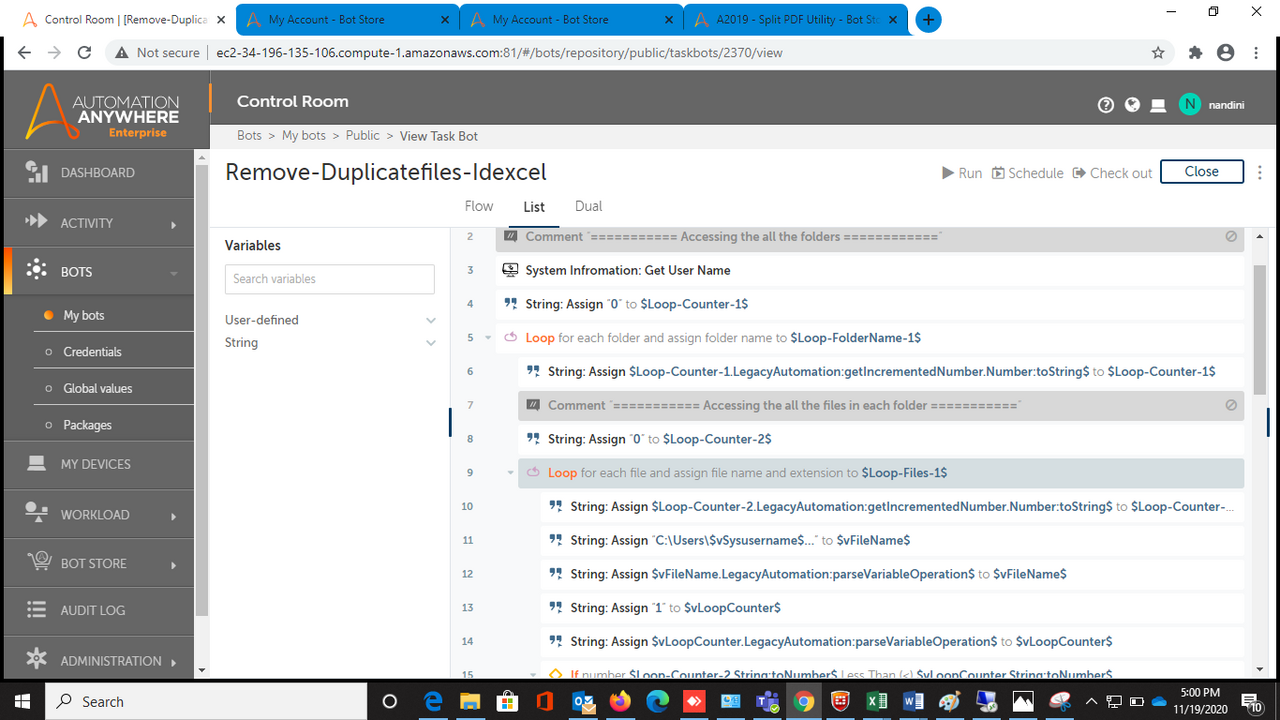Open Global values in sidebar
The width and height of the screenshot is (1280, 720).
click(x=98, y=388)
